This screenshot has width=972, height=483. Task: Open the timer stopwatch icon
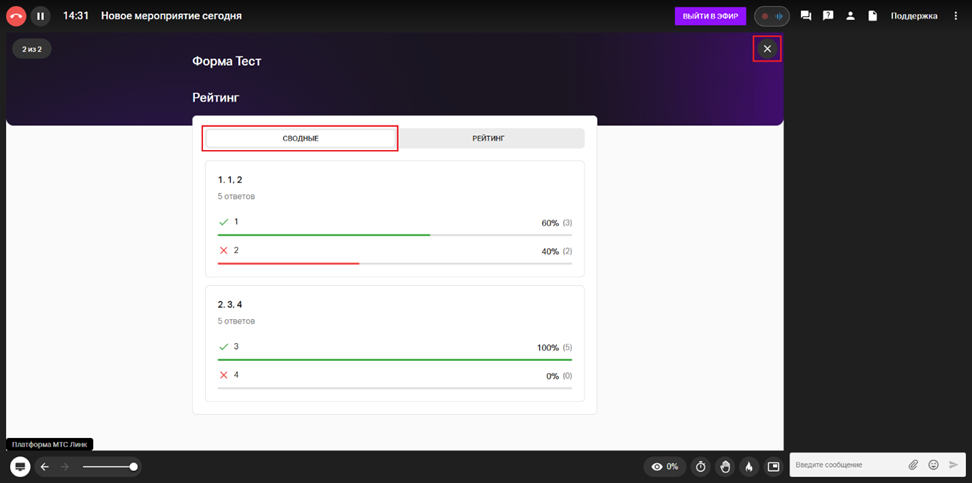coord(701,466)
